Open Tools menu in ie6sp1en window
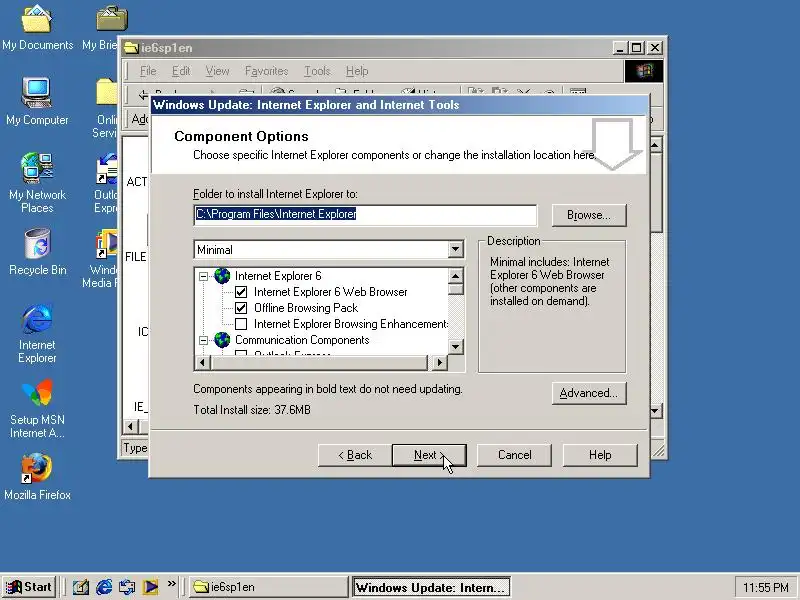Viewport: 800px width, 600px height. [x=317, y=71]
